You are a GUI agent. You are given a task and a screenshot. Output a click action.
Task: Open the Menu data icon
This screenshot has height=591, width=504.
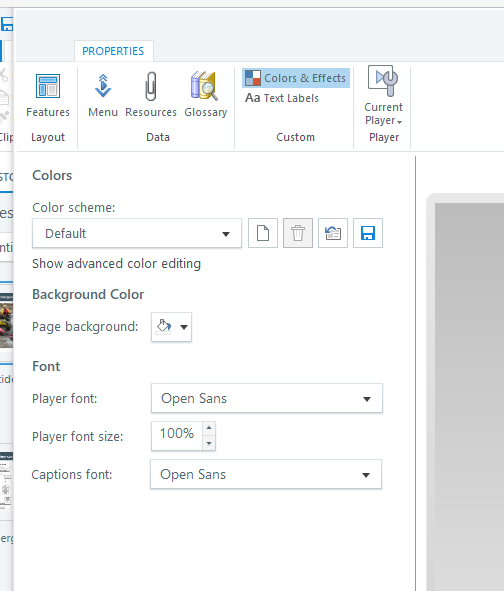click(103, 95)
